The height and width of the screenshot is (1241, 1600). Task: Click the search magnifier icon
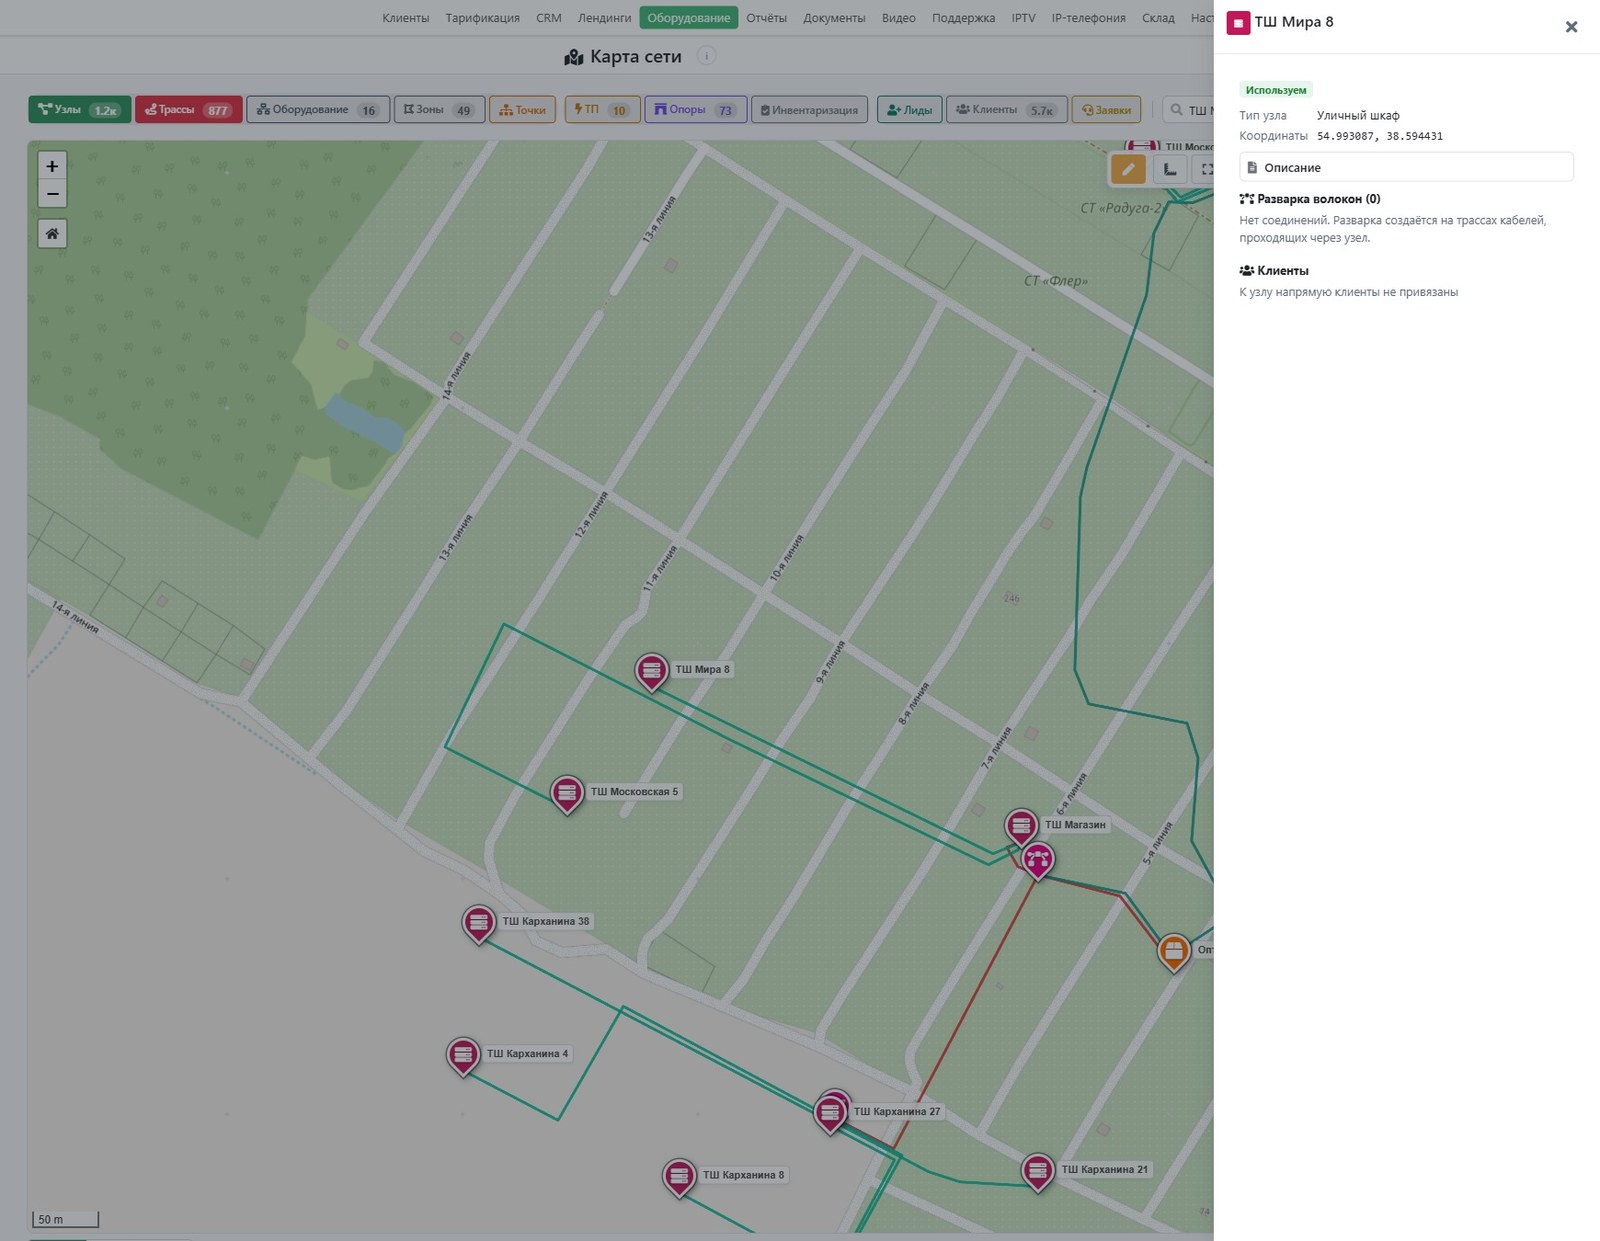tap(1176, 110)
